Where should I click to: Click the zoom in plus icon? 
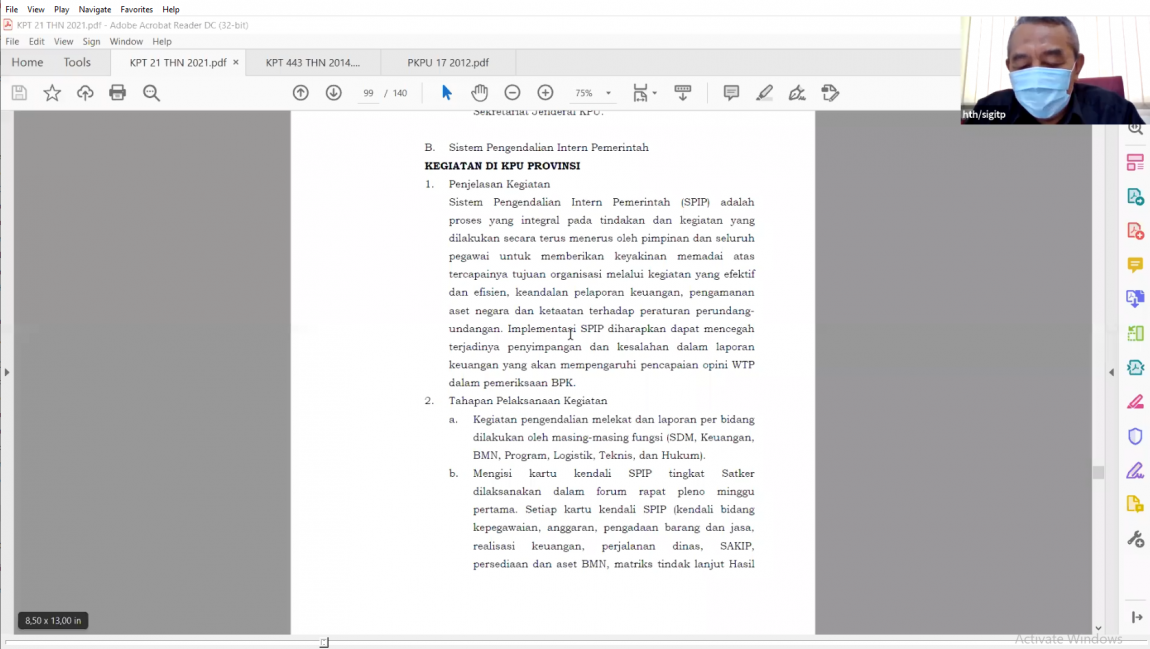[x=545, y=93]
